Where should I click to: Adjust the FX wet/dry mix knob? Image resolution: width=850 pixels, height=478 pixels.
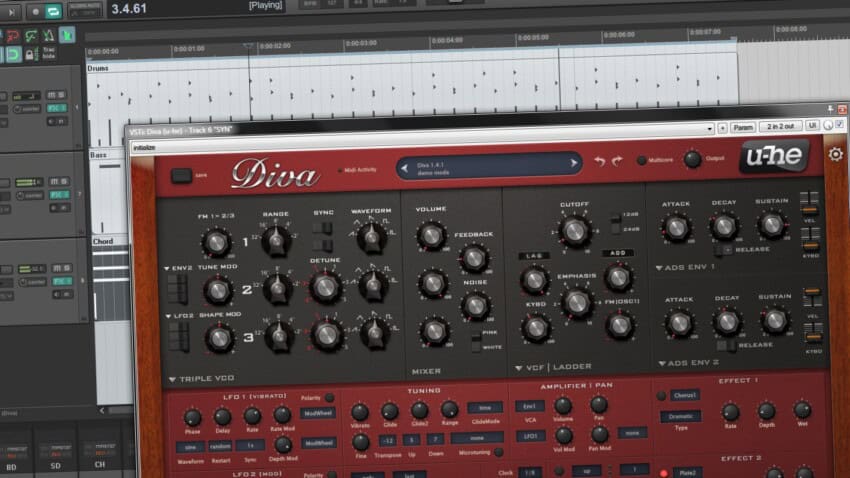click(828, 125)
